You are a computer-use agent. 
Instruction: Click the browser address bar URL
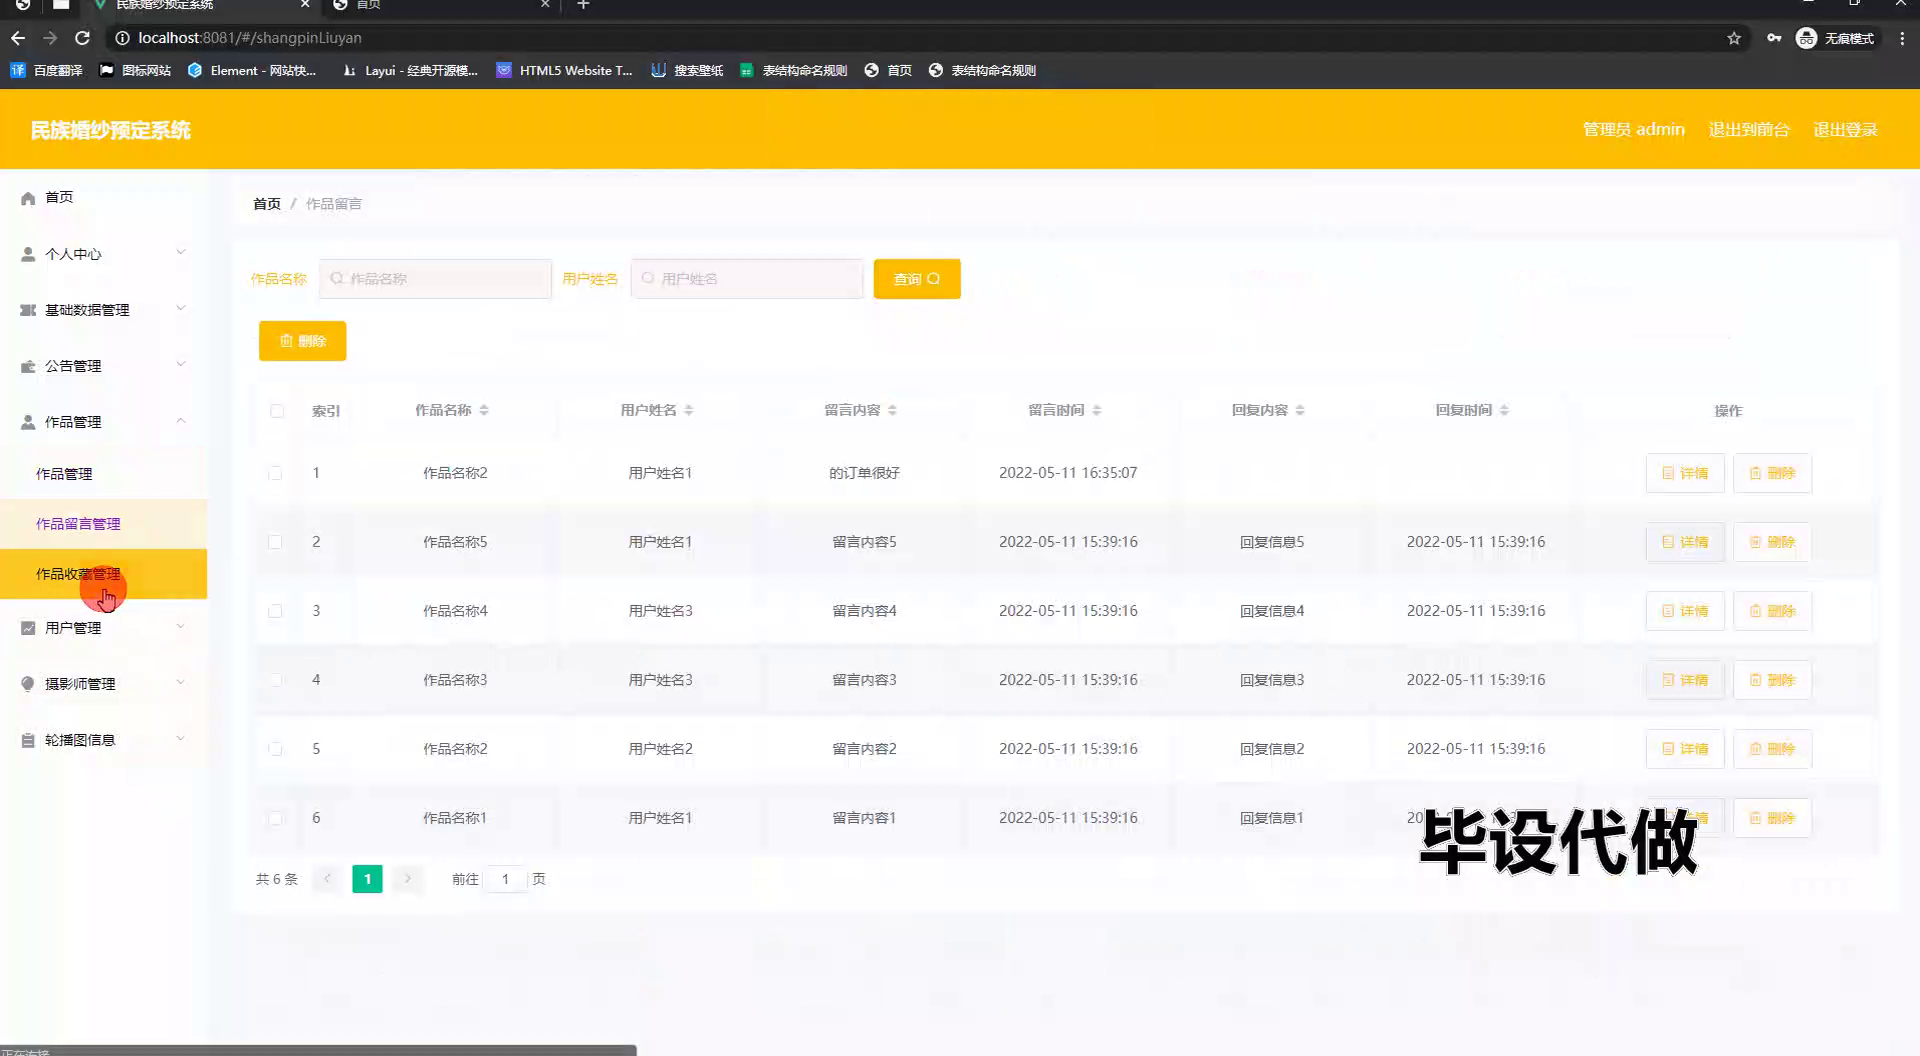[250, 38]
